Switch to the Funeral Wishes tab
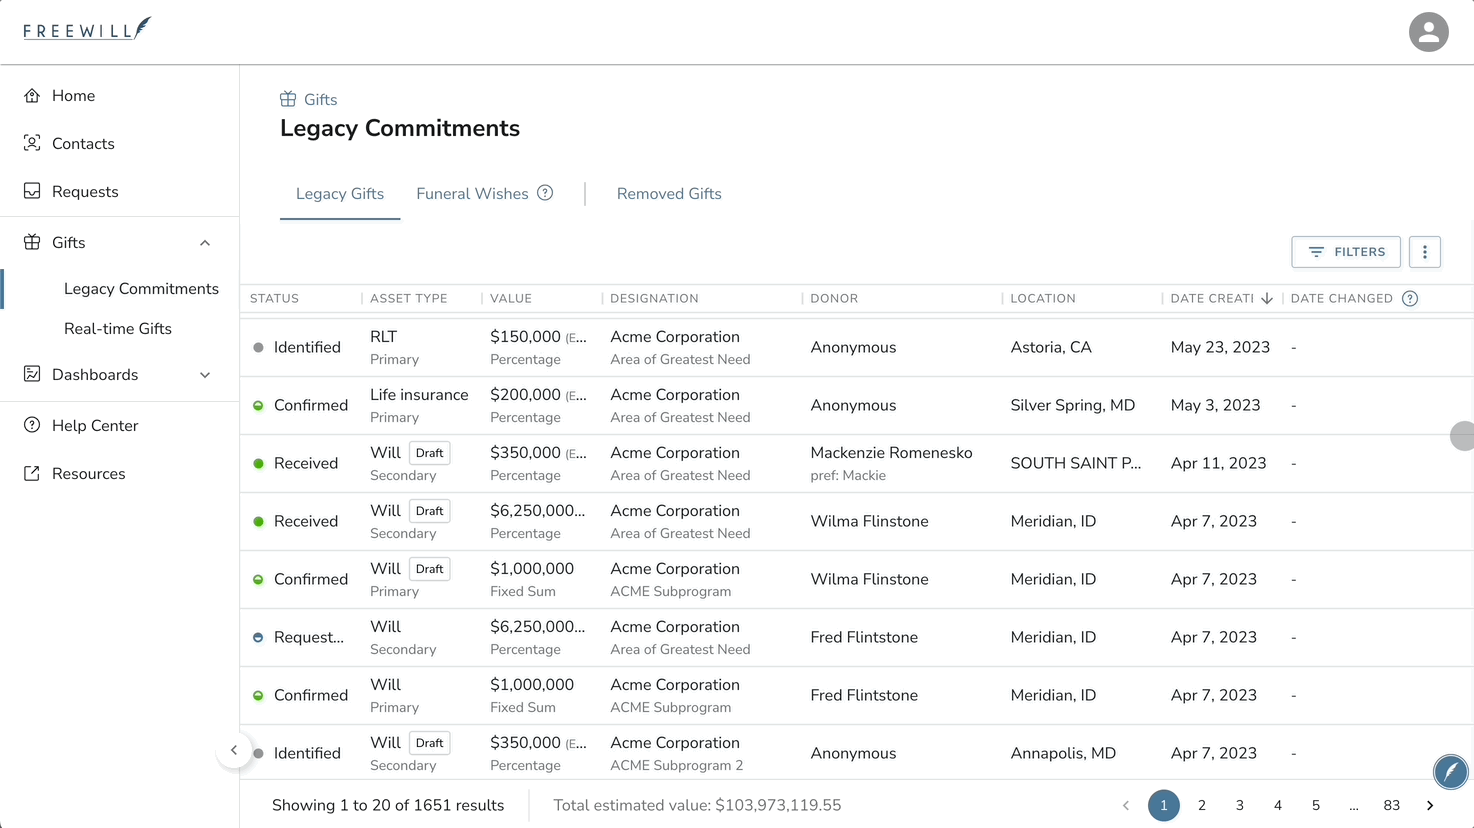Image resolution: width=1474 pixels, height=828 pixels. 472,194
